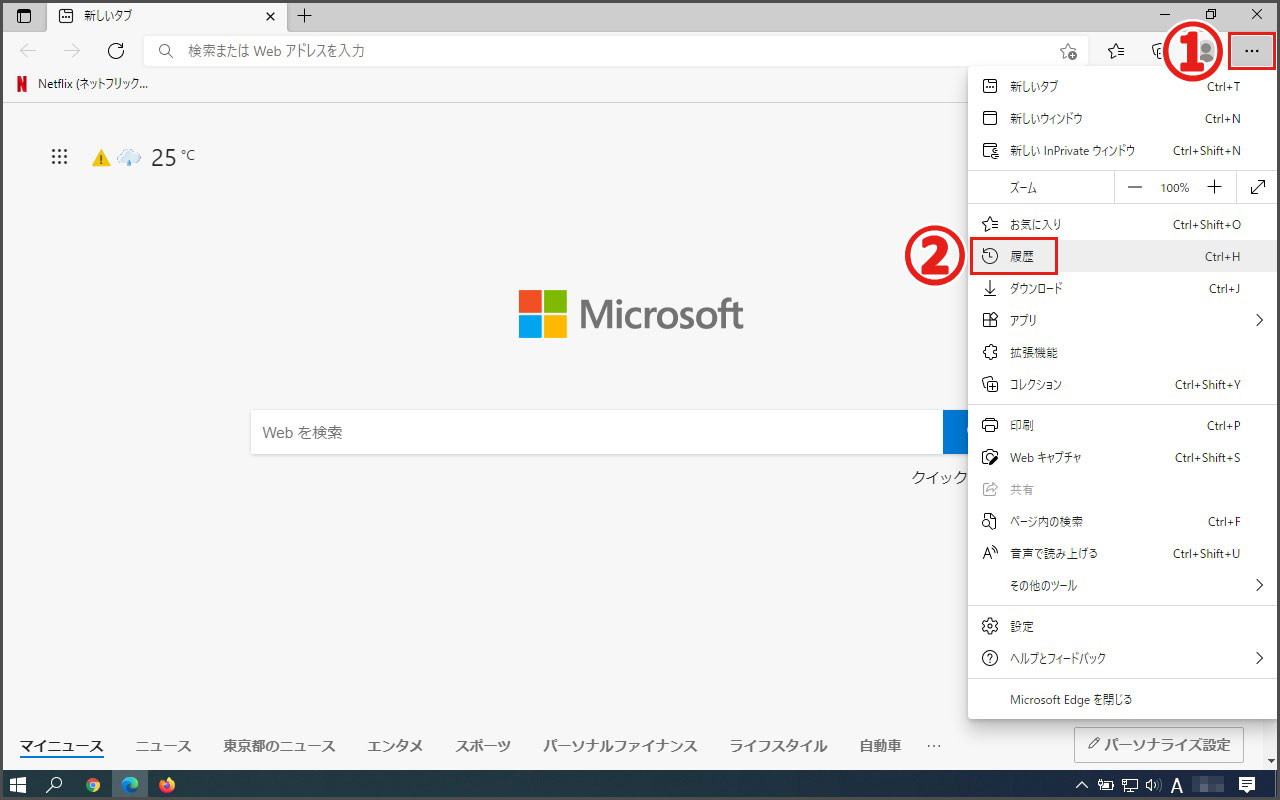This screenshot has width=1280, height=800.
Task: Open the tab actions menu icon
Action: (x=24, y=16)
